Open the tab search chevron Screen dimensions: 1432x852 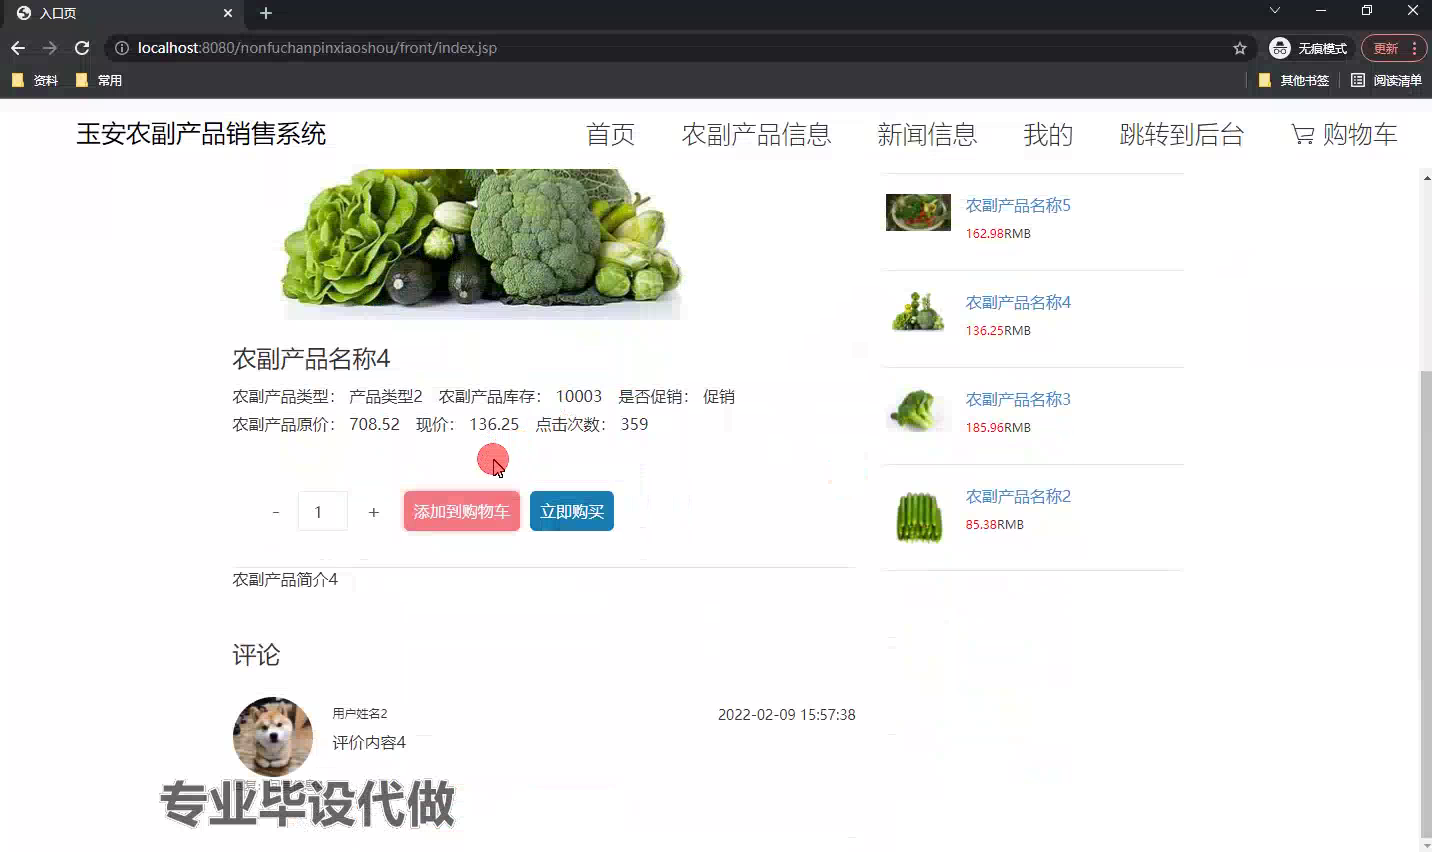tap(1275, 10)
